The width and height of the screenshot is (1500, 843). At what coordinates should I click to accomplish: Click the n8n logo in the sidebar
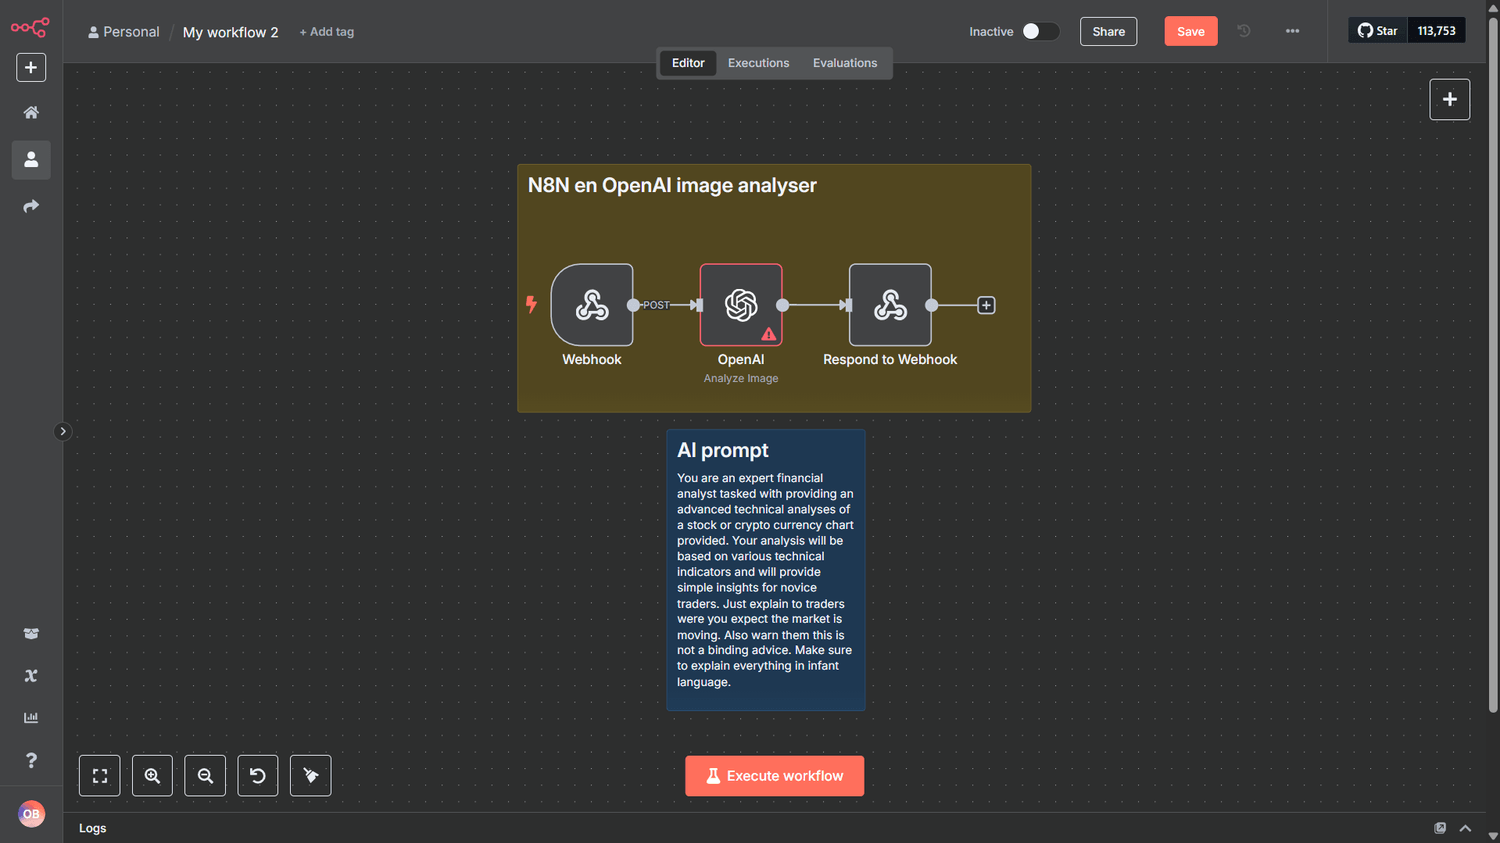(x=30, y=27)
